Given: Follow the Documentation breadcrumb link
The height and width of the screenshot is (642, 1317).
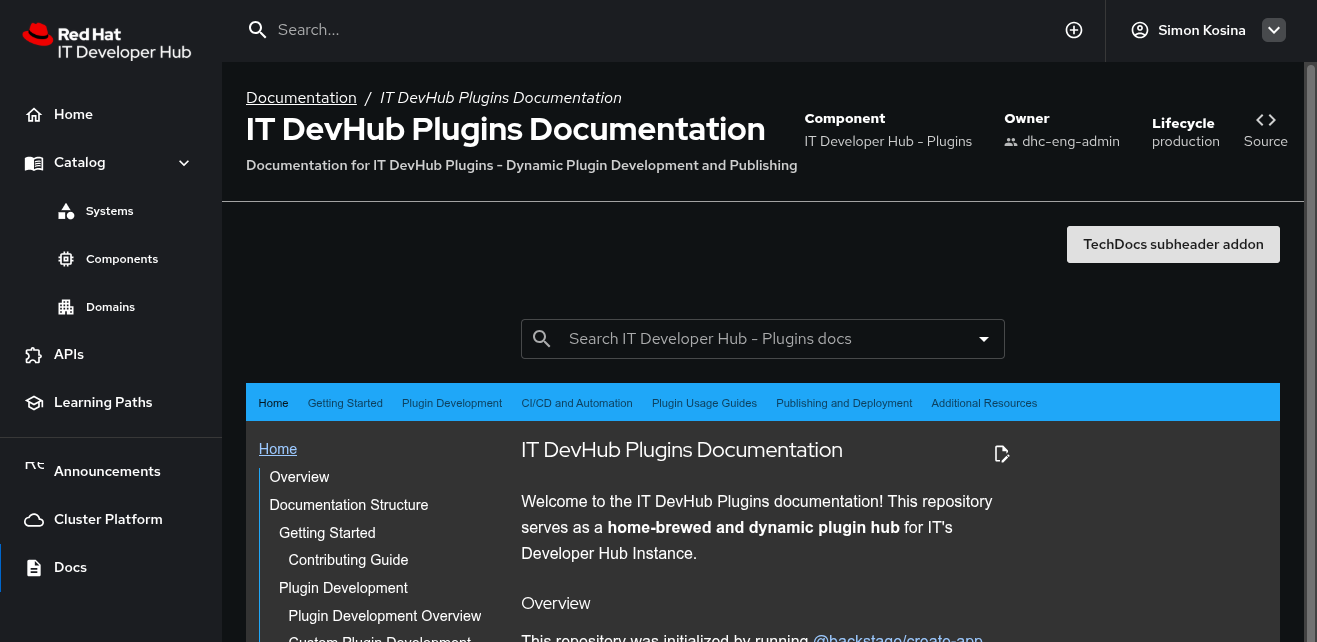Looking at the screenshot, I should coord(301,98).
